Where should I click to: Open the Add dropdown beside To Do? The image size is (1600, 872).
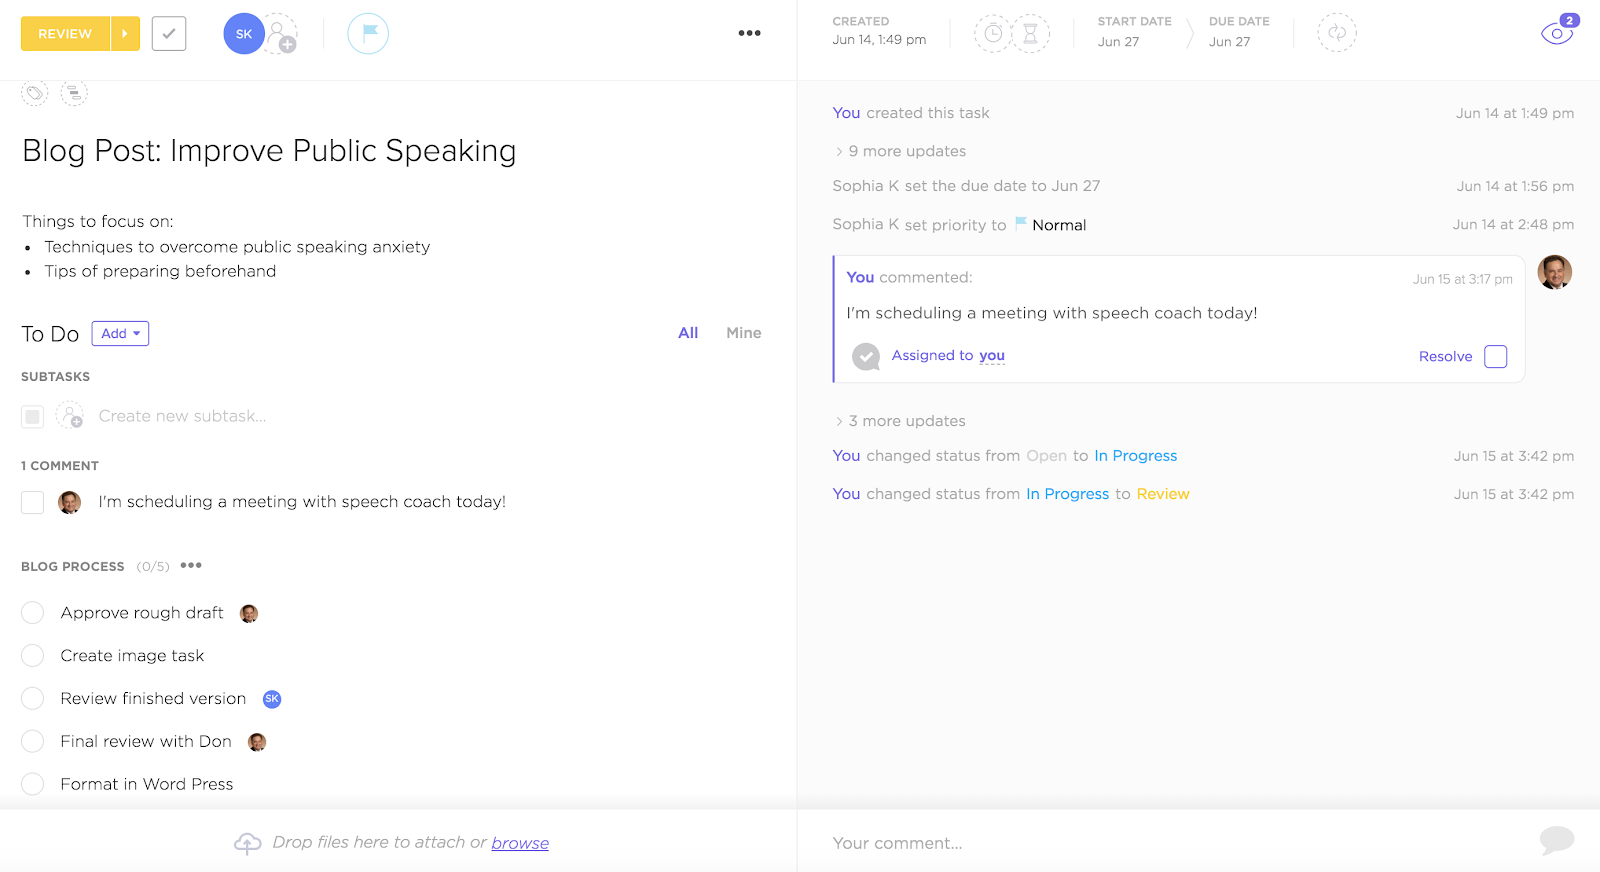(120, 334)
